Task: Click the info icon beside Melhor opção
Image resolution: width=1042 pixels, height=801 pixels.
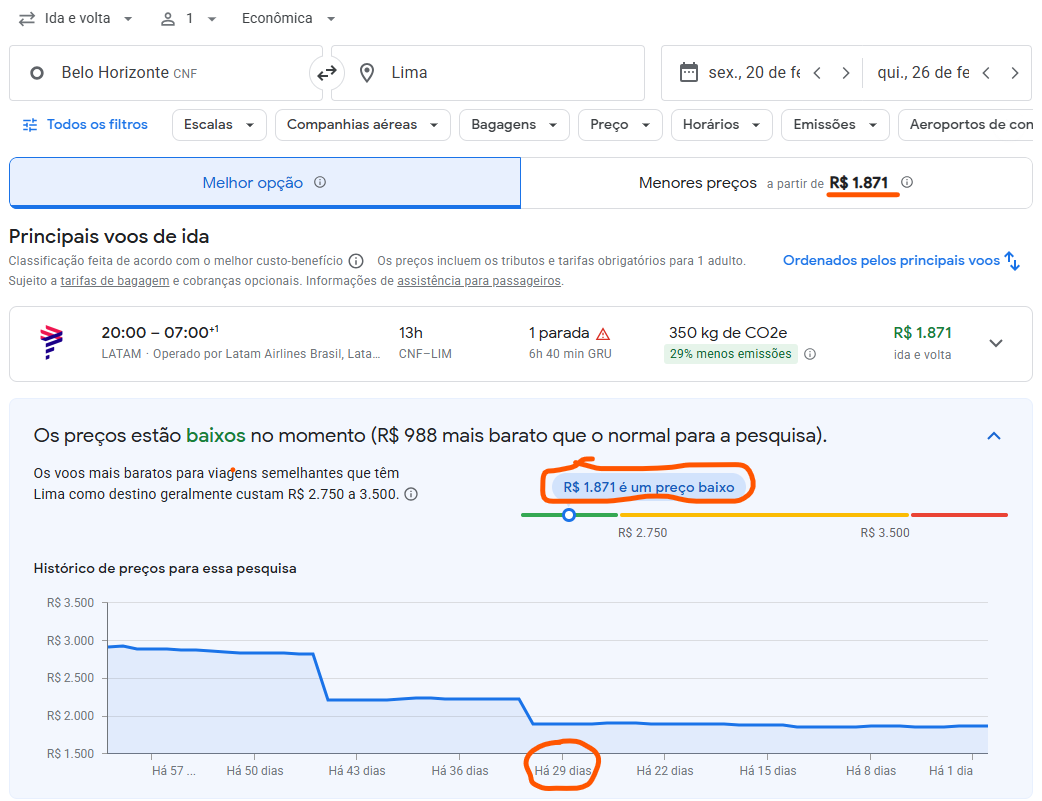Action: click(x=320, y=183)
